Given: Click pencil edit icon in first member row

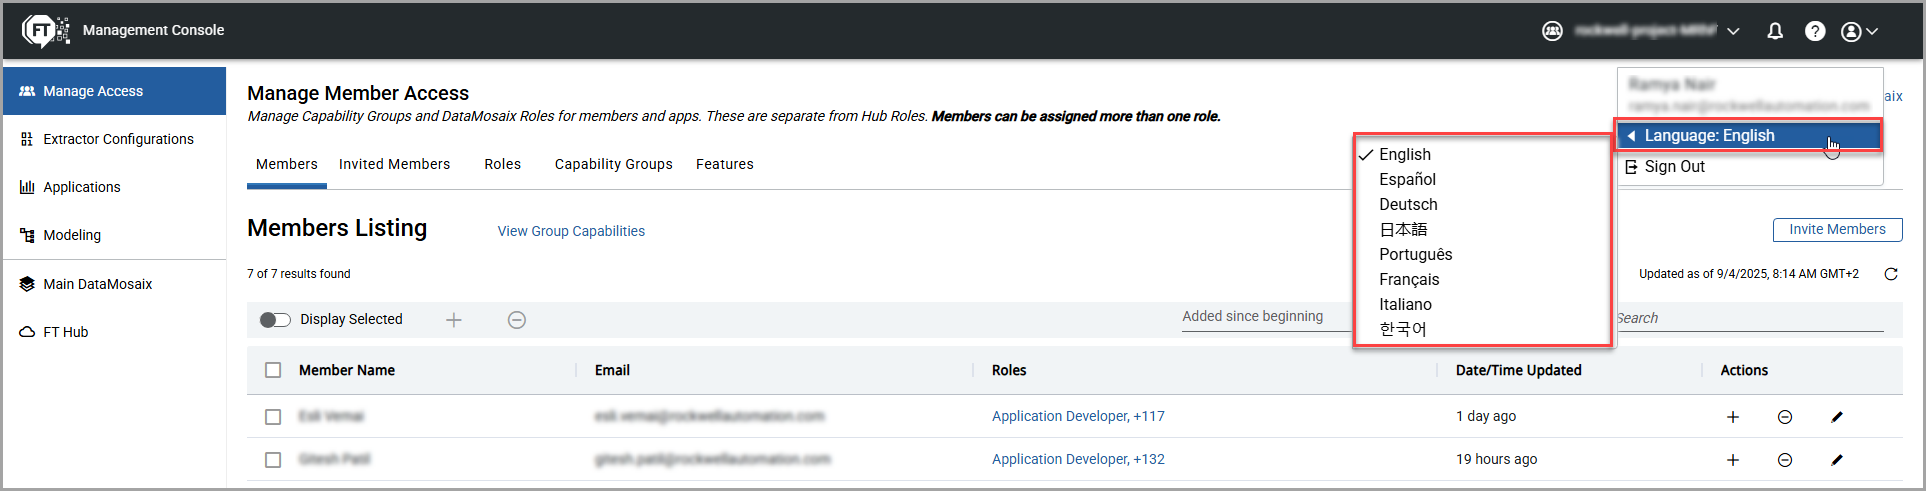Looking at the screenshot, I should tap(1837, 417).
